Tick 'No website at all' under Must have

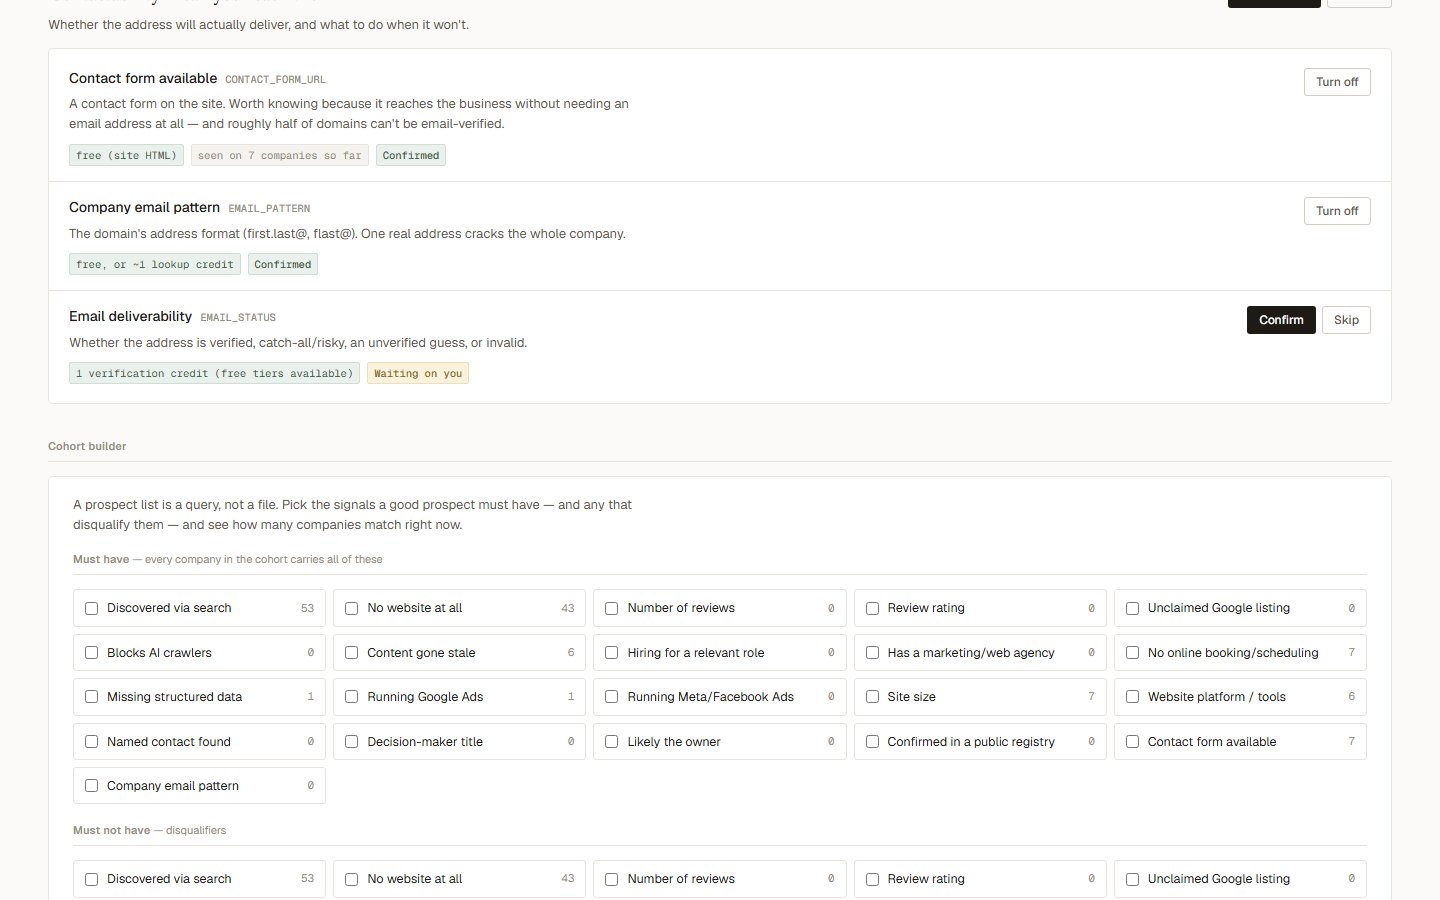click(x=352, y=608)
